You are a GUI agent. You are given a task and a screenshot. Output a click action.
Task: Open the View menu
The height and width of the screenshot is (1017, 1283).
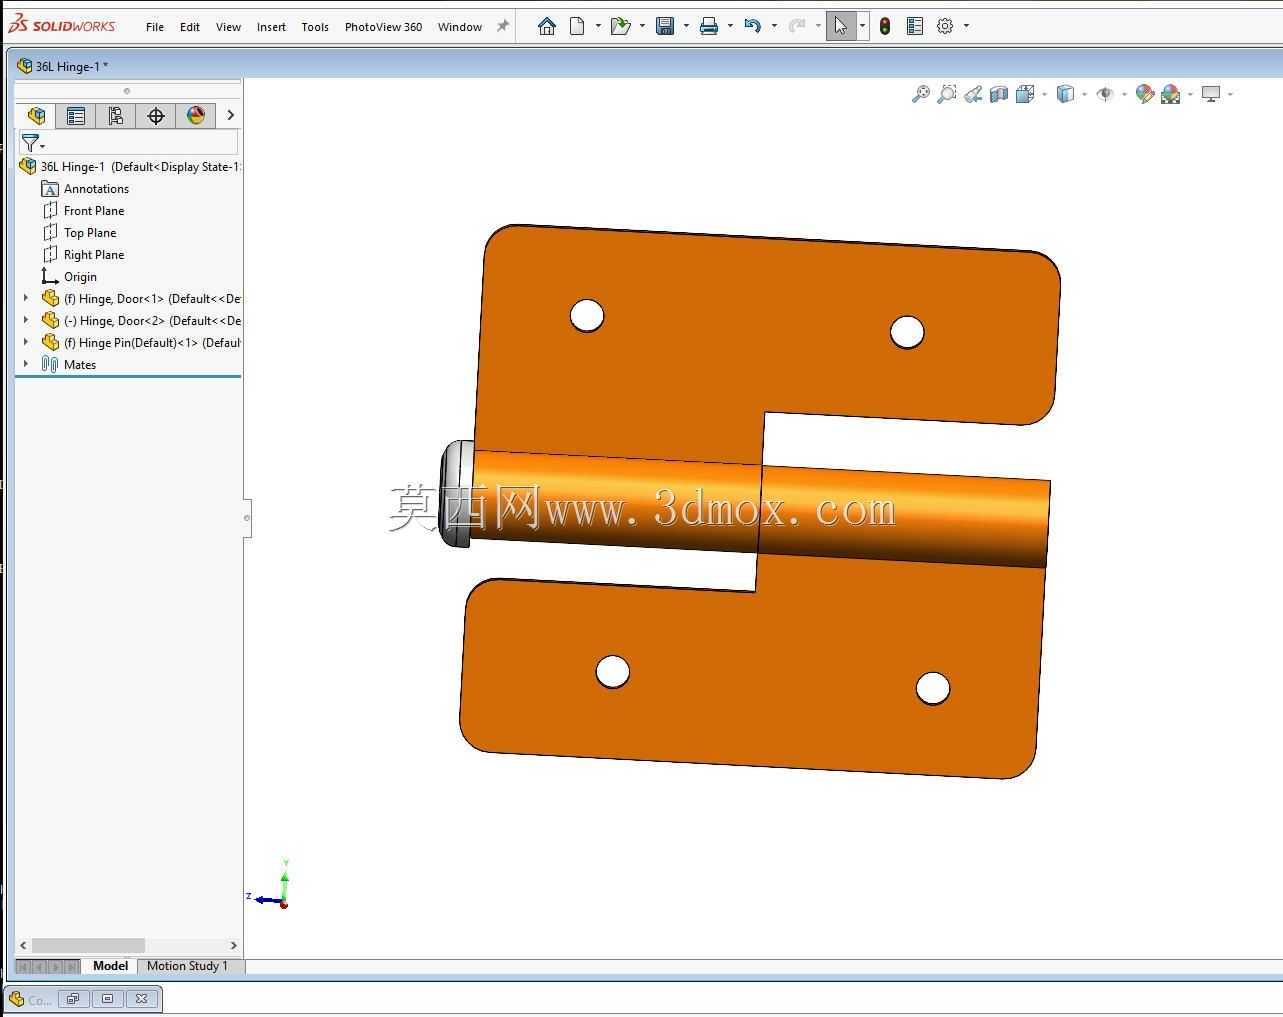[228, 27]
